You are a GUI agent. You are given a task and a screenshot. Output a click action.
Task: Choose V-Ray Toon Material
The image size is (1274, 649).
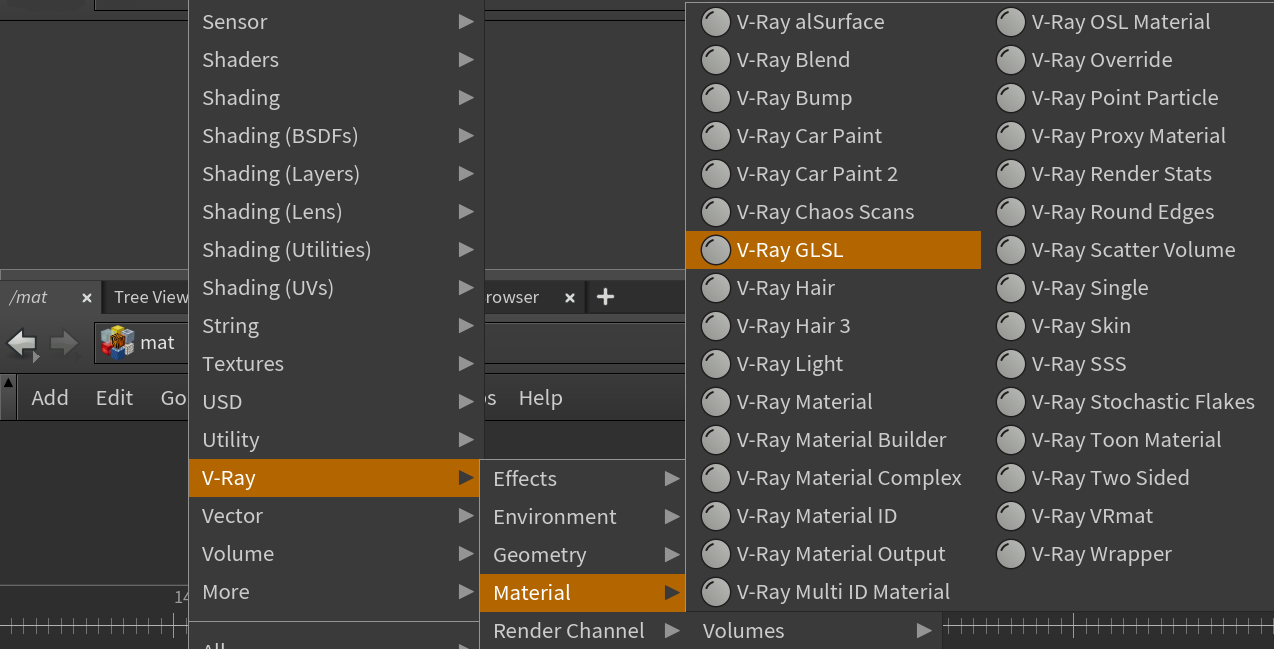[x=1127, y=440]
